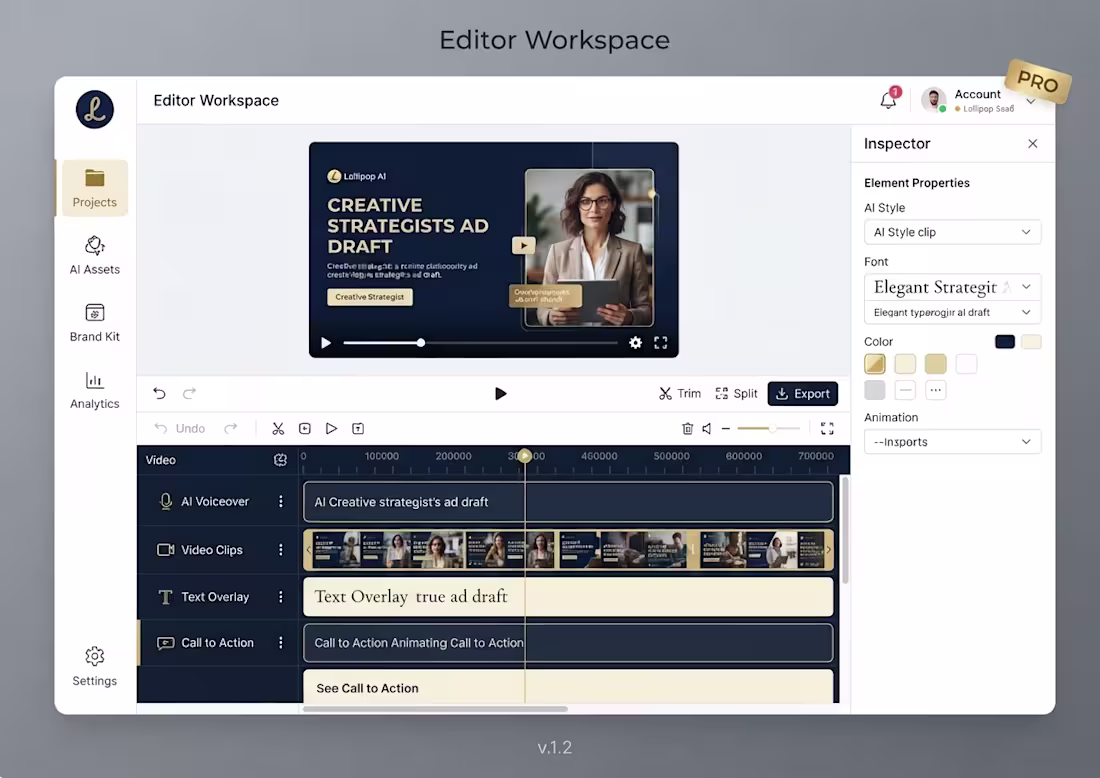Click the text box tool icon
Screen dimensions: 1100x778
pos(358,429)
